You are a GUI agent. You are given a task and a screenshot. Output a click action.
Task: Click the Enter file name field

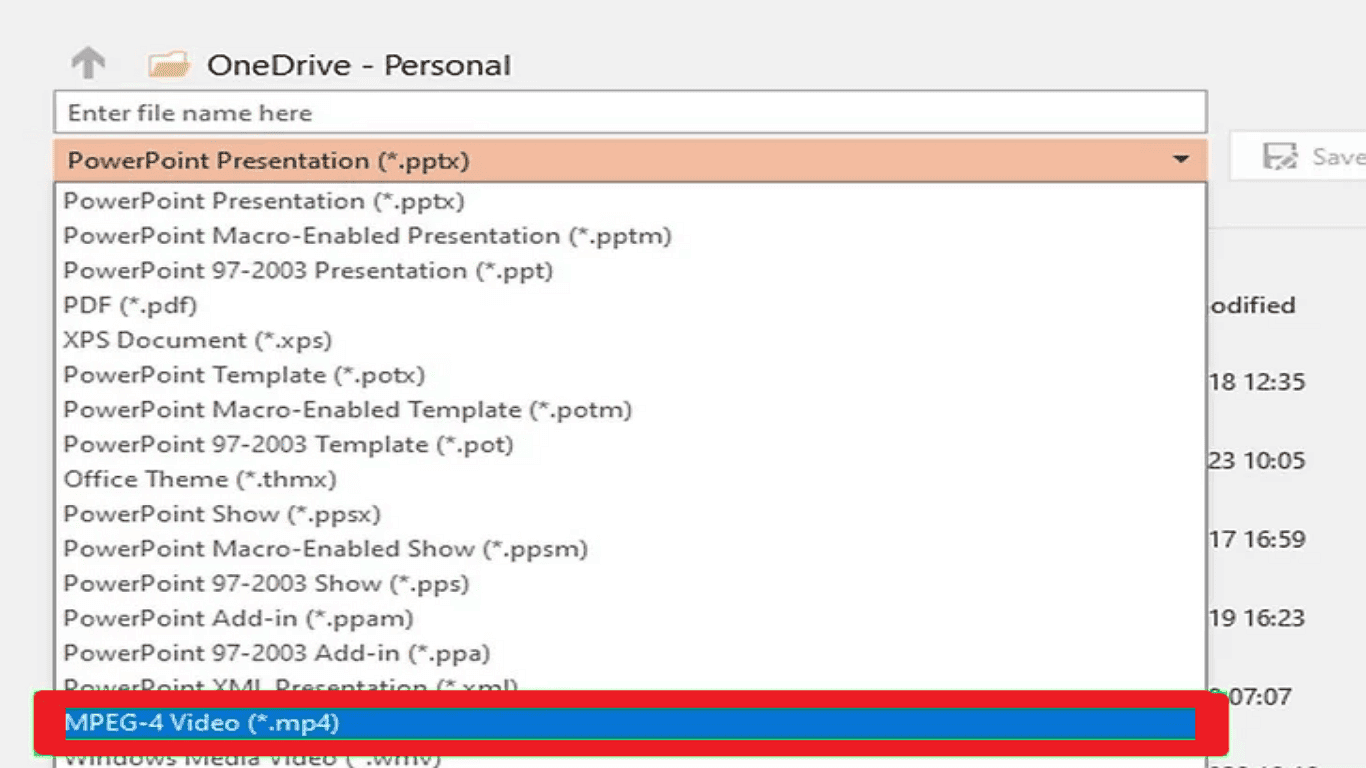(630, 112)
